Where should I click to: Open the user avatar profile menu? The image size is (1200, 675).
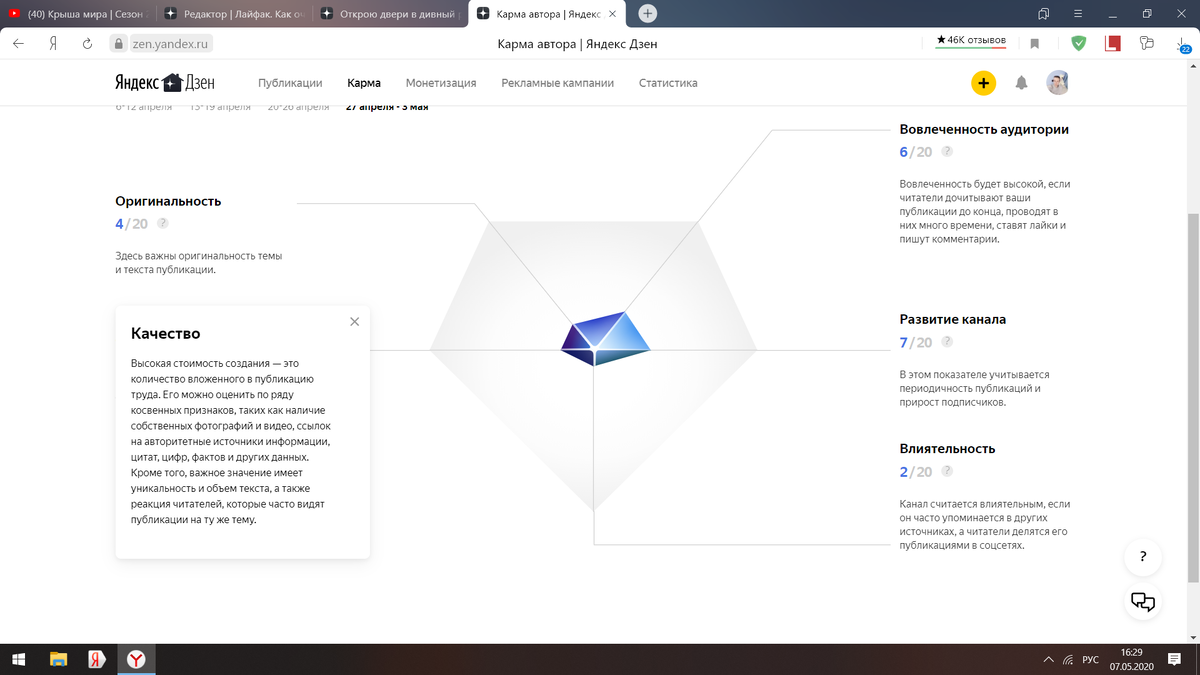[1058, 83]
